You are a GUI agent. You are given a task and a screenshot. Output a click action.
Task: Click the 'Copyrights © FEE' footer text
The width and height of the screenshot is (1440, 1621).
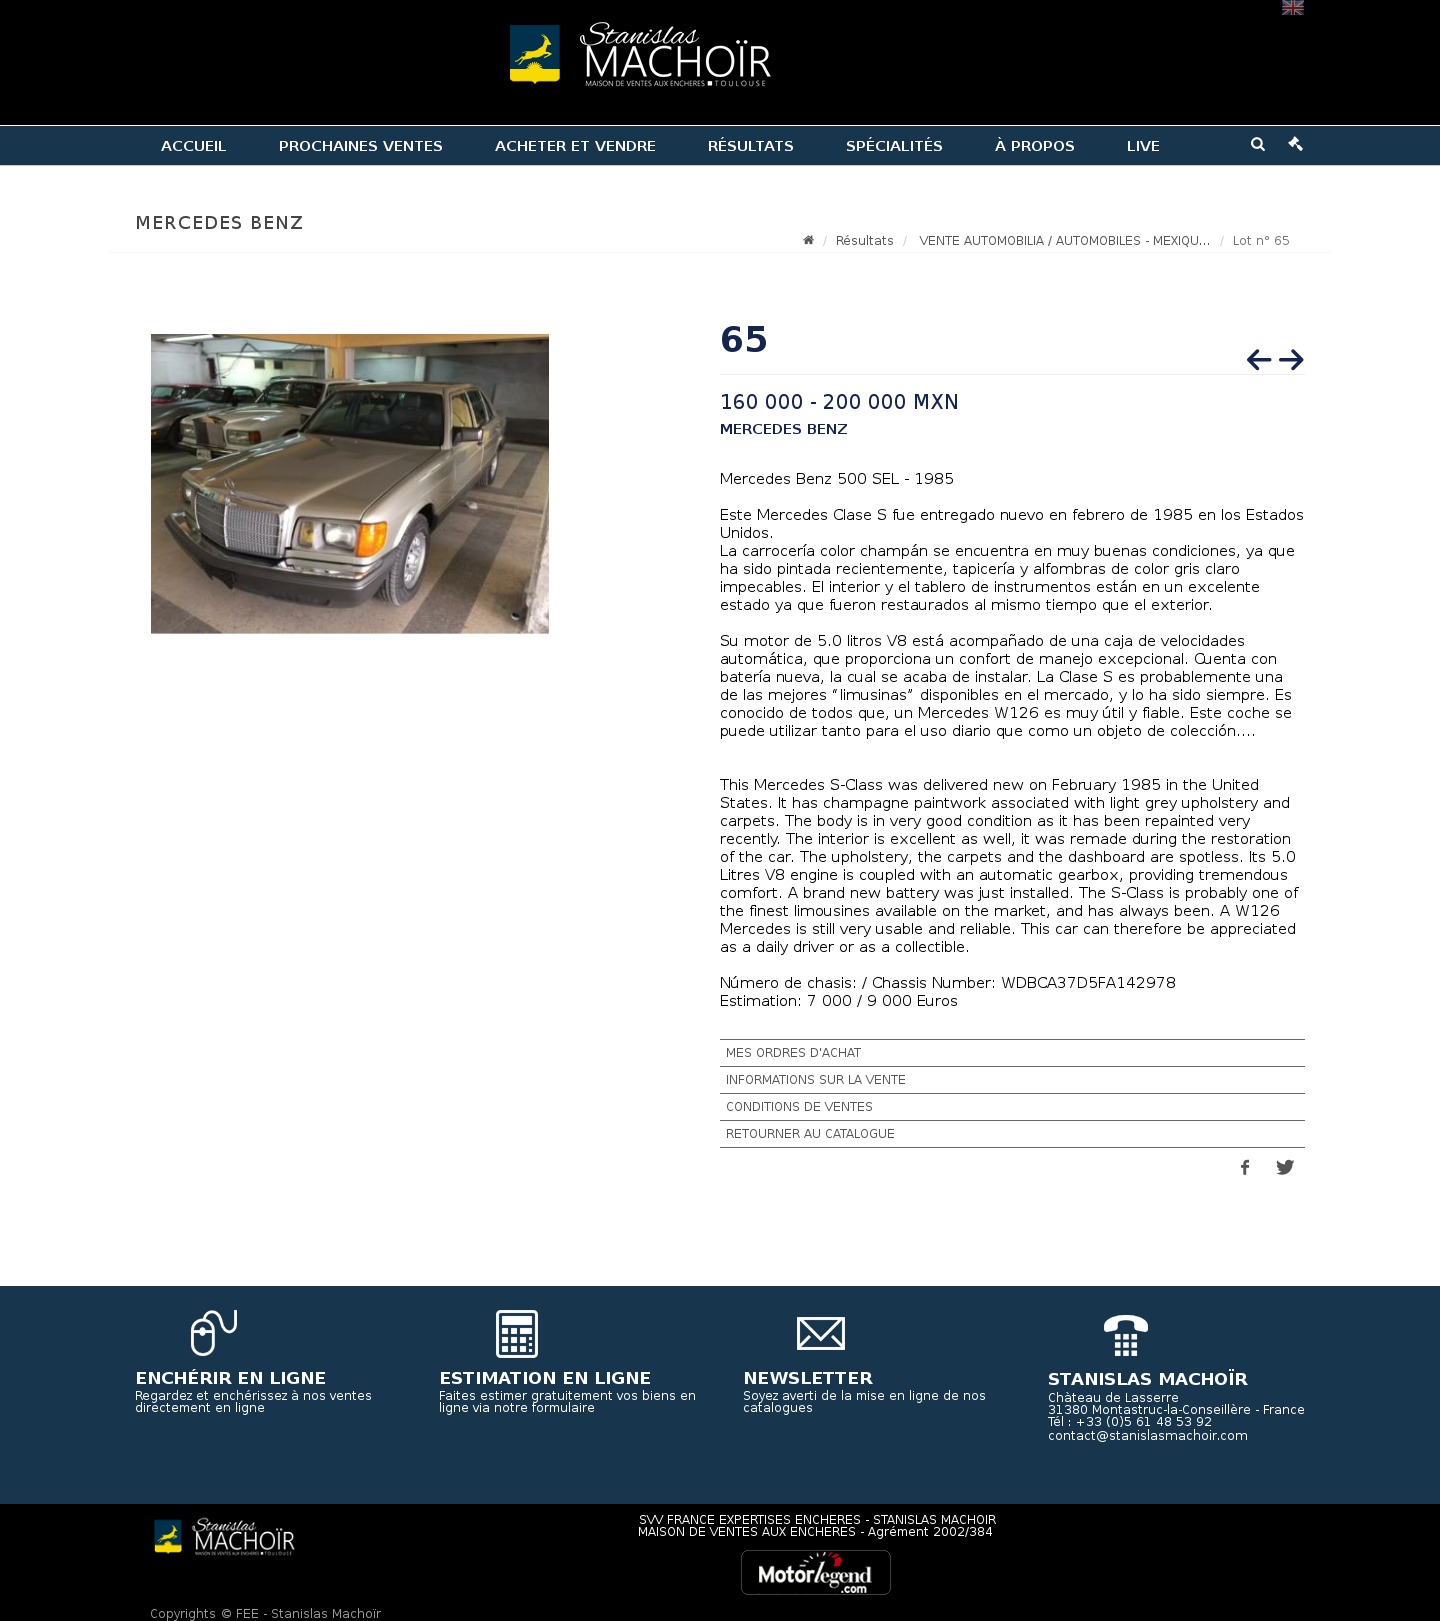point(265,1614)
